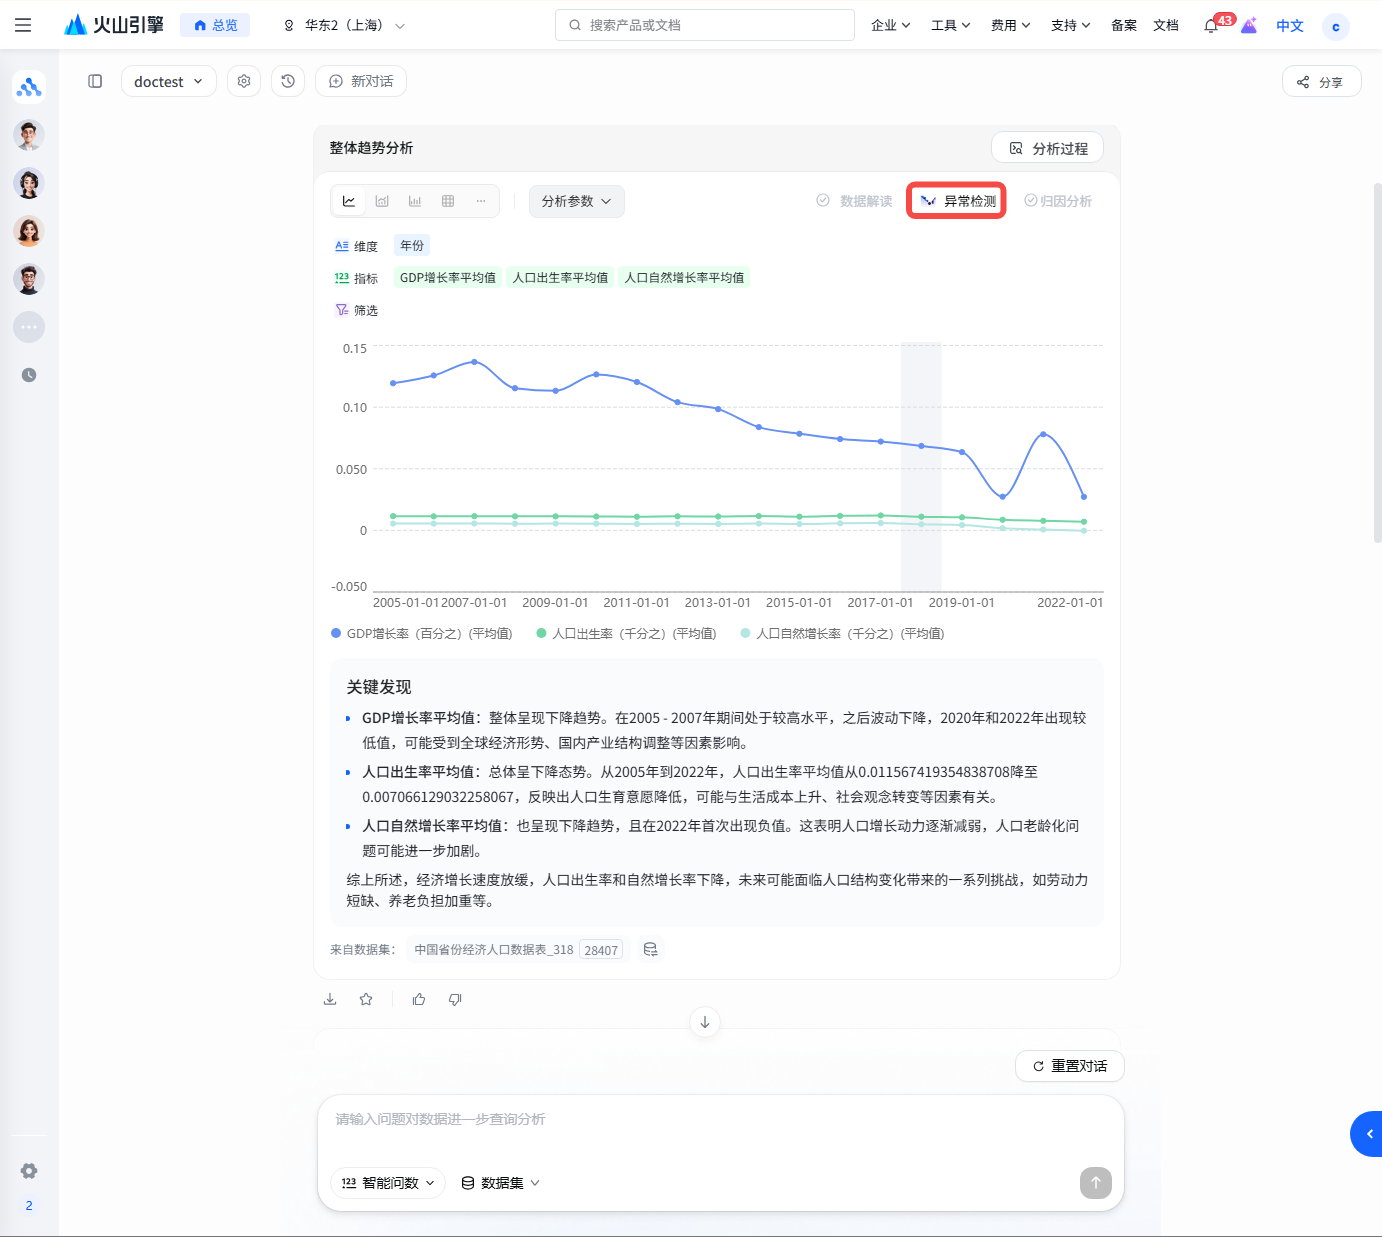The width and height of the screenshot is (1382, 1237).
Task: Give a thumbs down to the answer
Action: [x=455, y=999]
